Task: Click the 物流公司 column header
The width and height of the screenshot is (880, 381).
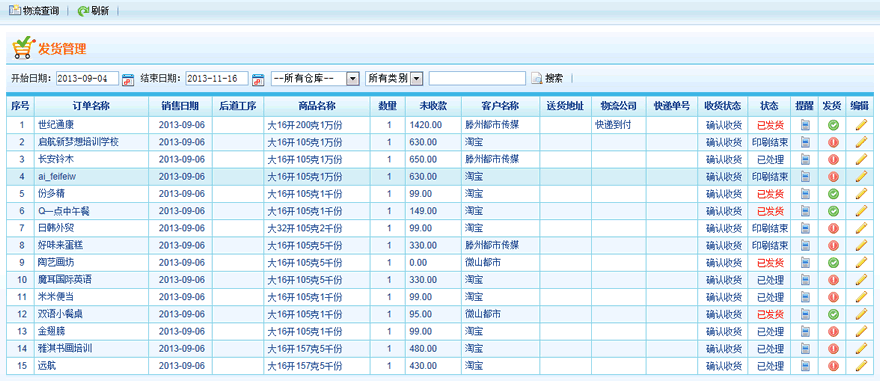Action: pyautogui.click(x=618, y=107)
